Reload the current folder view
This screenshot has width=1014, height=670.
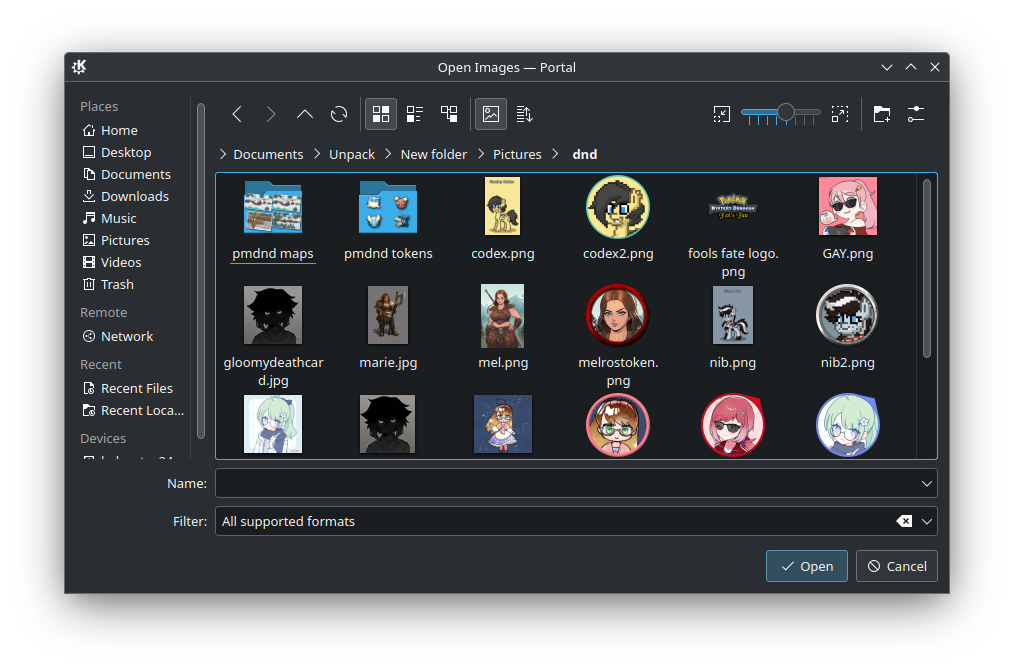(339, 114)
